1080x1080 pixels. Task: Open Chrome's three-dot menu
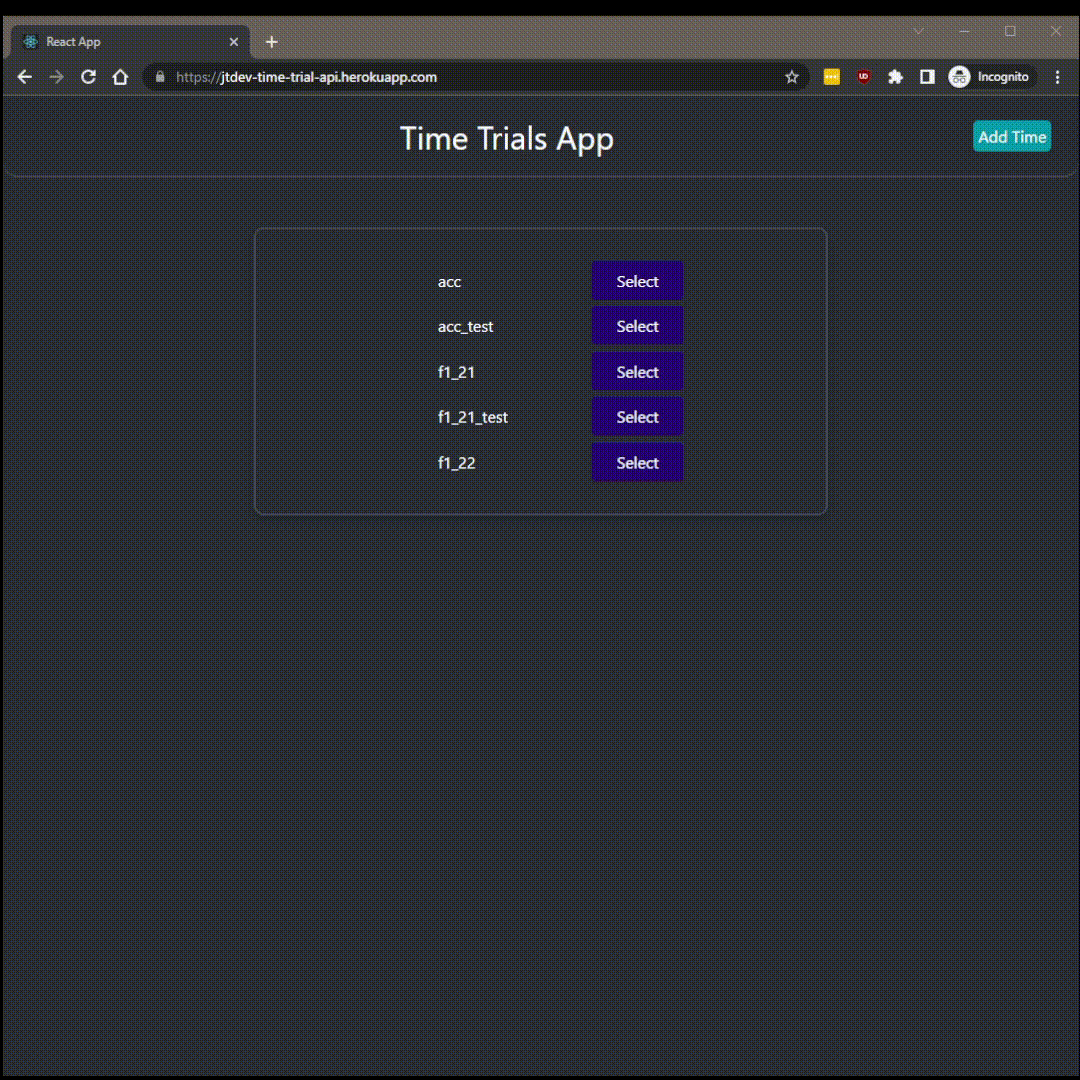(x=1058, y=76)
